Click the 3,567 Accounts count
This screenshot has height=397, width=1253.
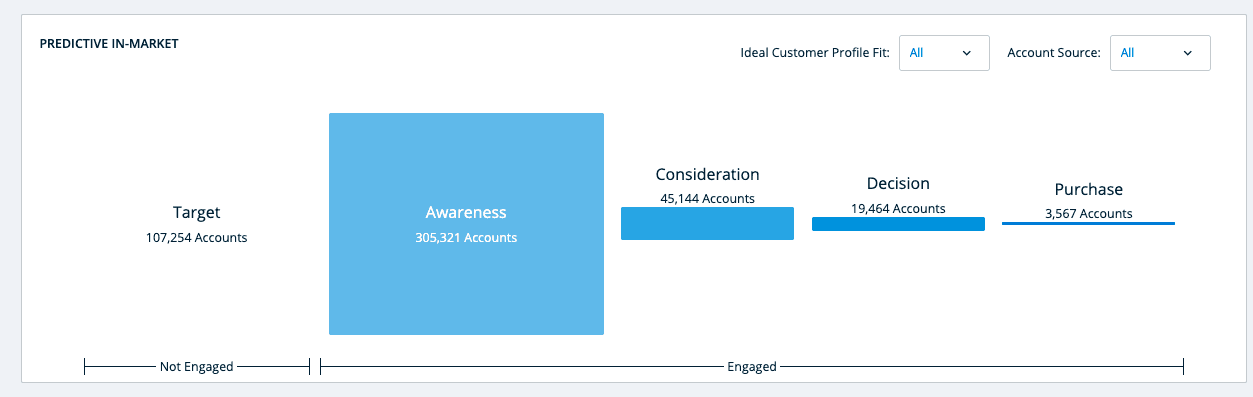click(1088, 213)
